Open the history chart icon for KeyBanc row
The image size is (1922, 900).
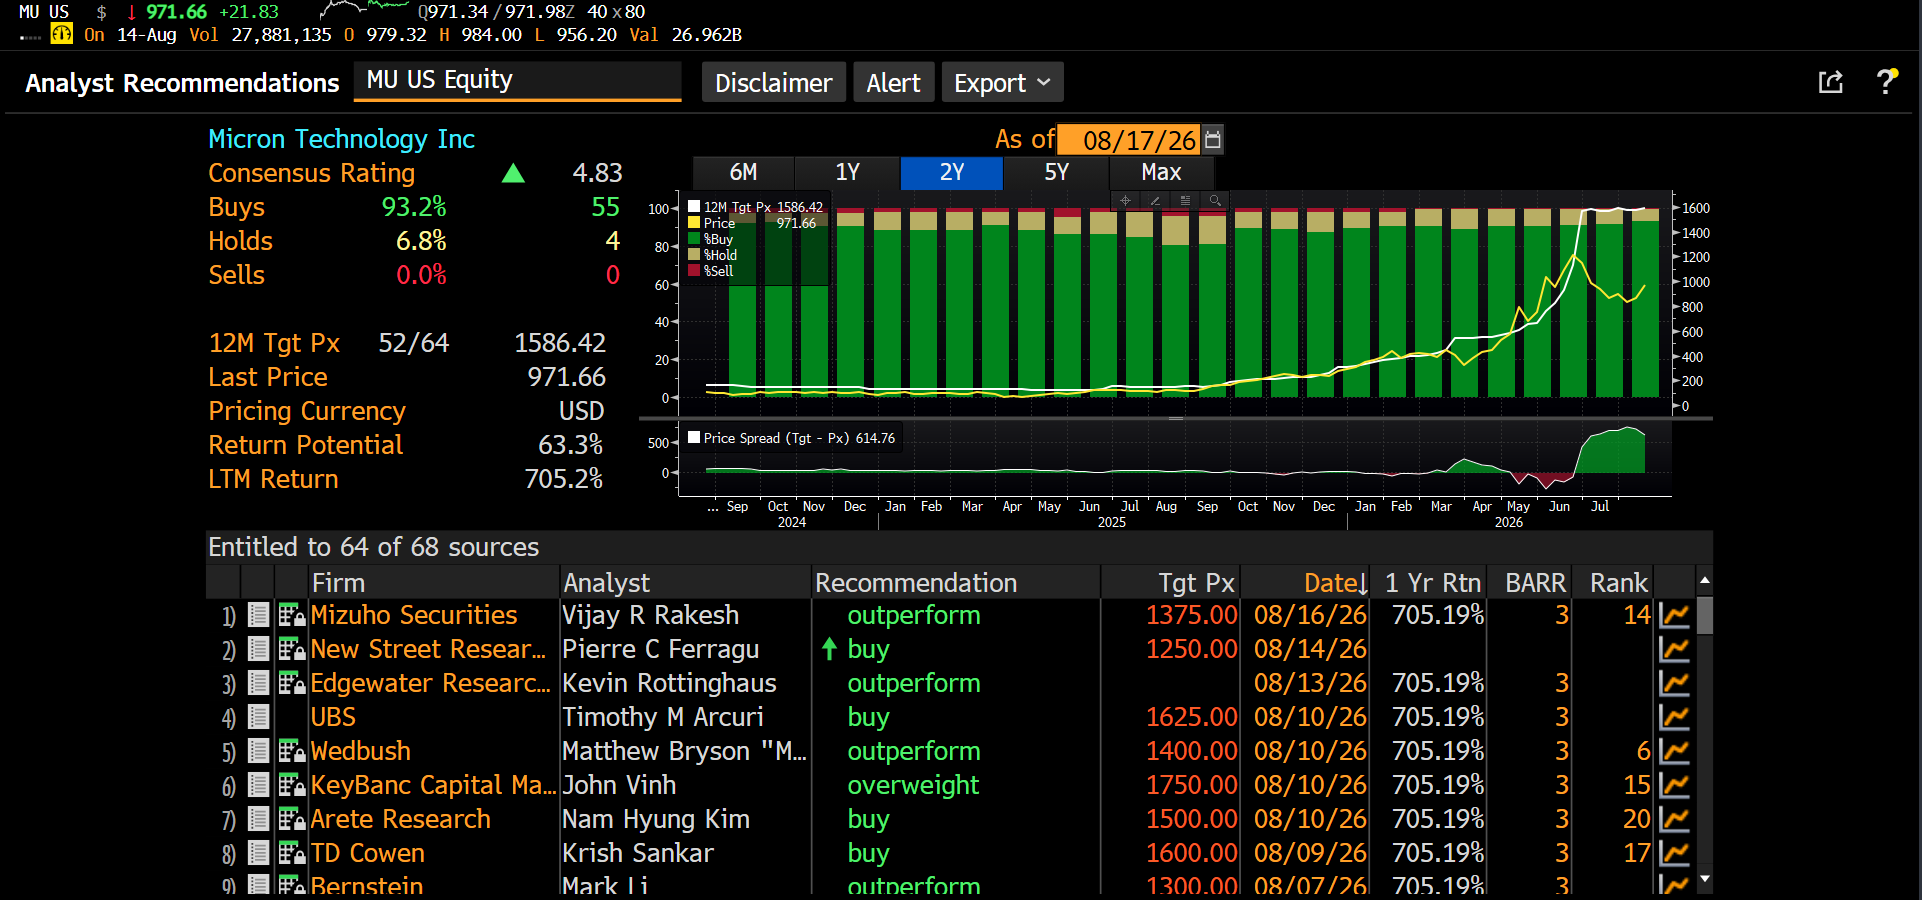click(x=1674, y=785)
